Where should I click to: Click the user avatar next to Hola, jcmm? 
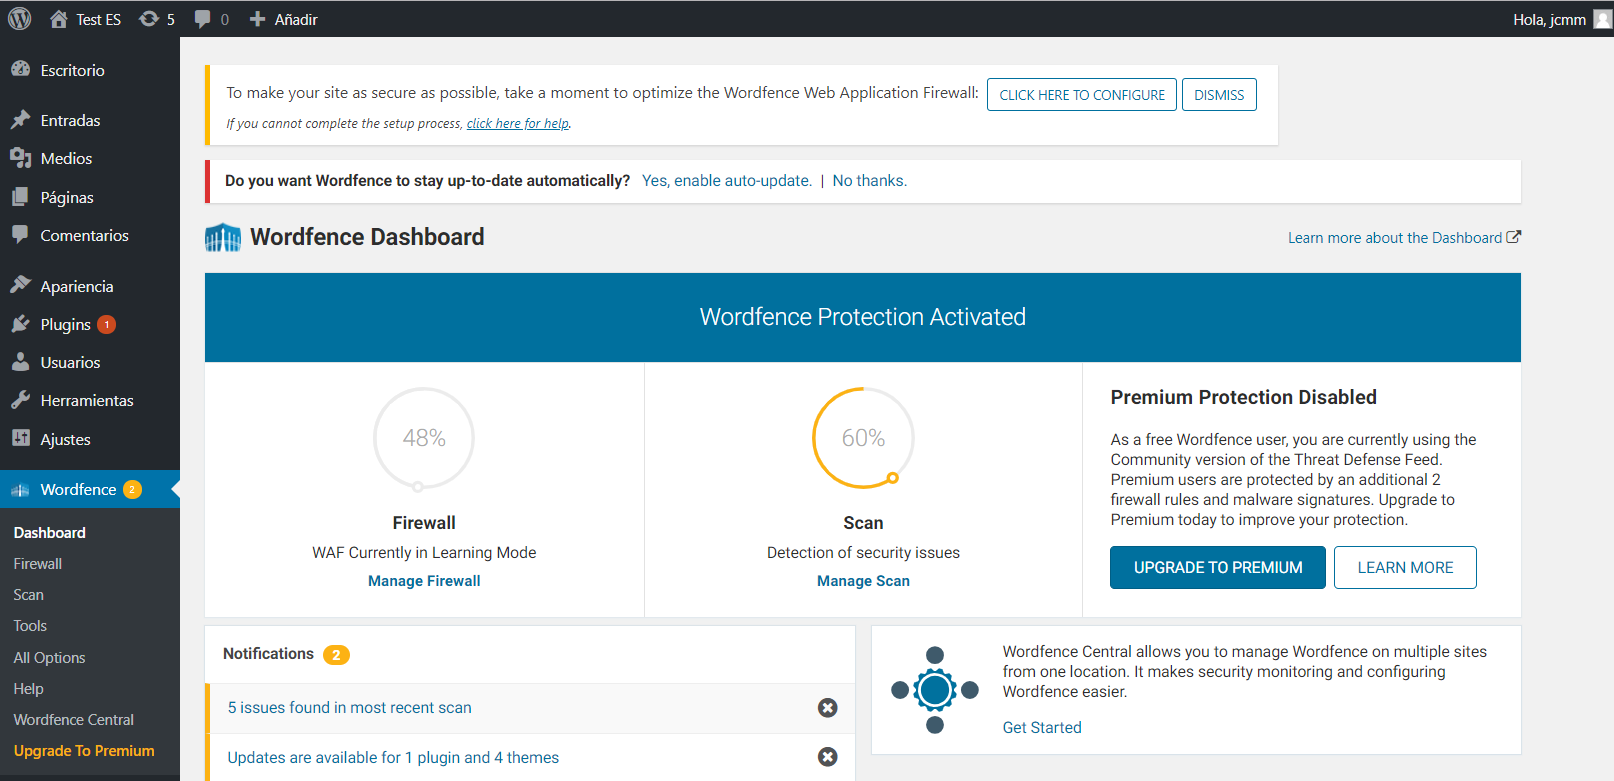[1602, 19]
